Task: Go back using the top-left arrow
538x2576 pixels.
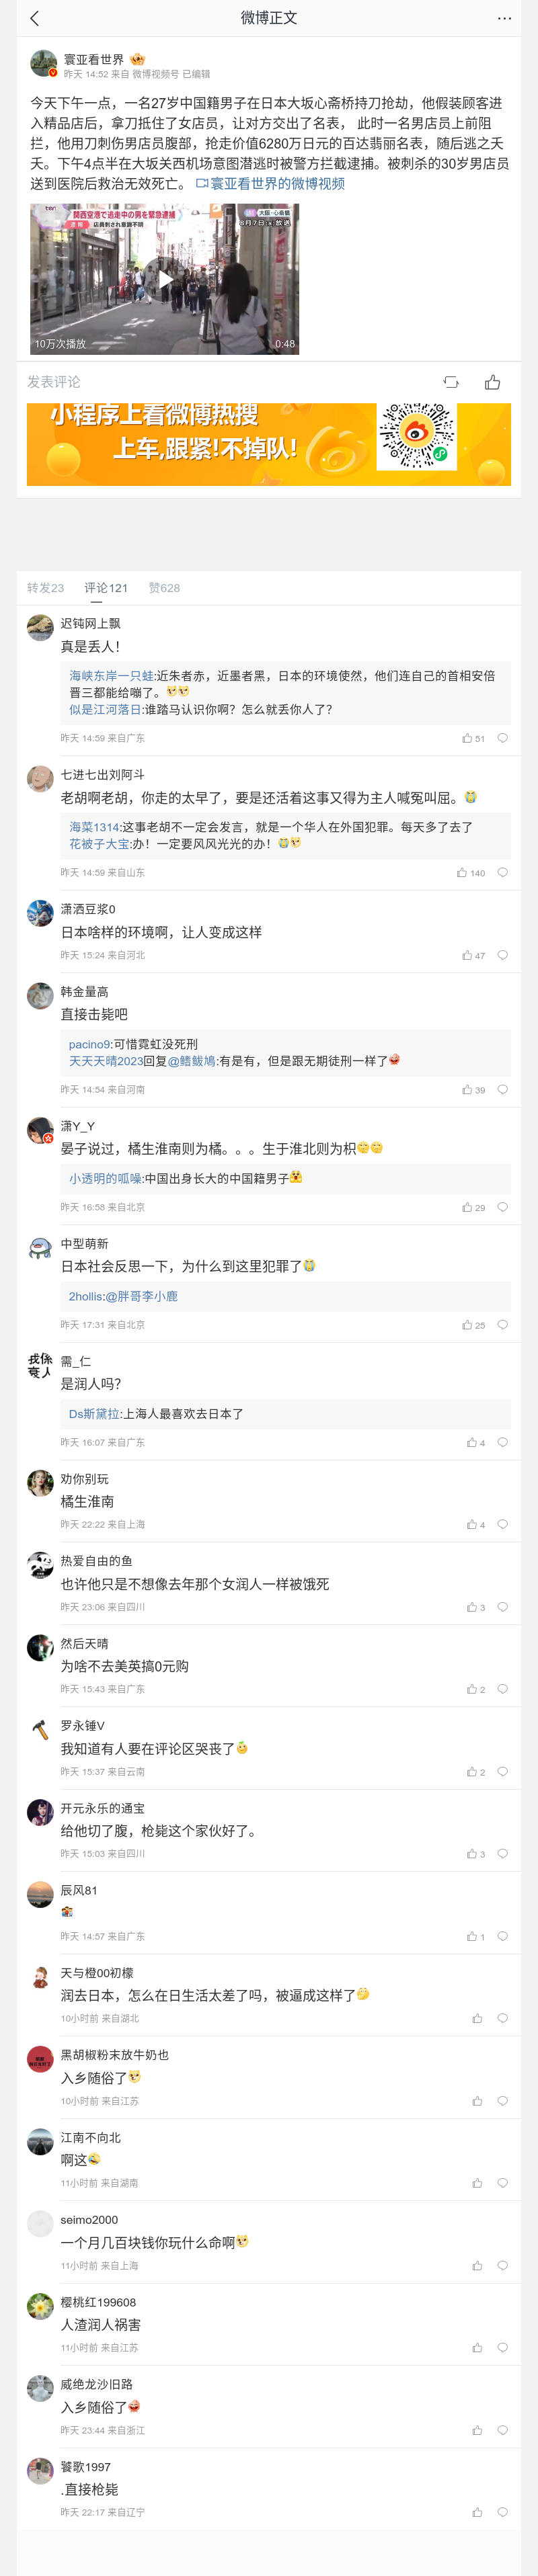Action: click(34, 18)
